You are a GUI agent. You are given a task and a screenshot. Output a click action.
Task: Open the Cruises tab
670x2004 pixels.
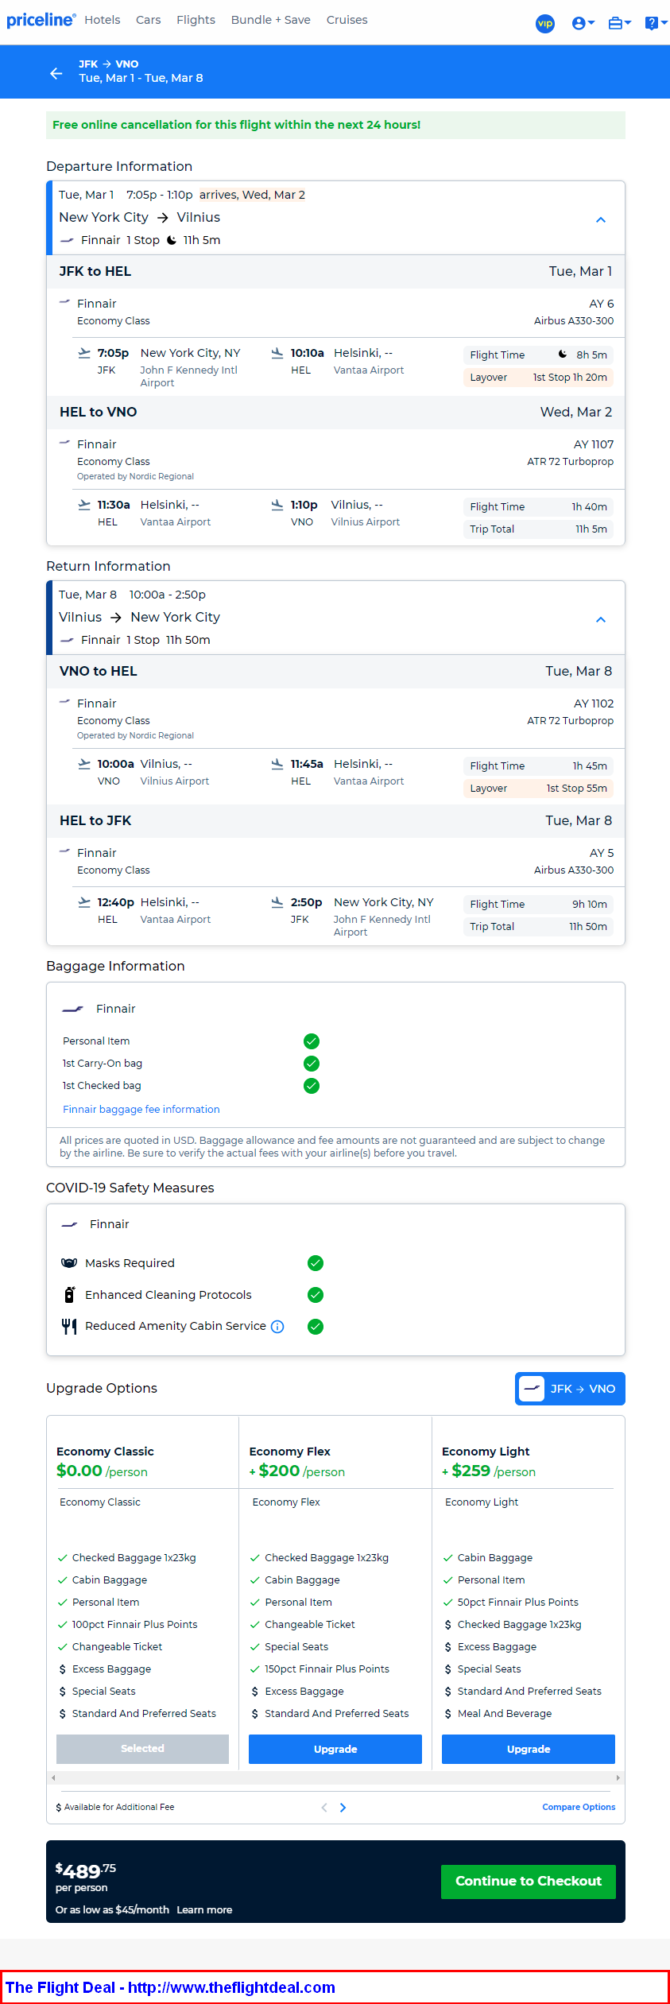(x=346, y=20)
